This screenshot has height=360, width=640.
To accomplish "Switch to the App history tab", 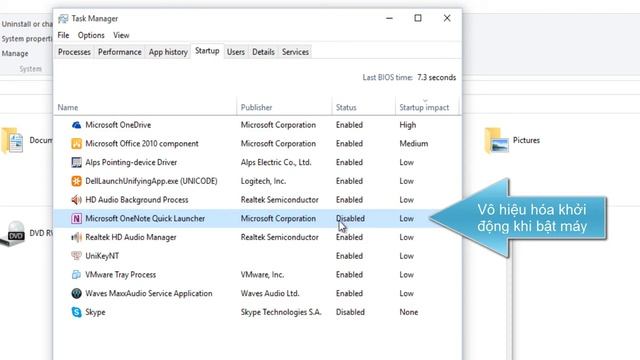I will pos(168,52).
